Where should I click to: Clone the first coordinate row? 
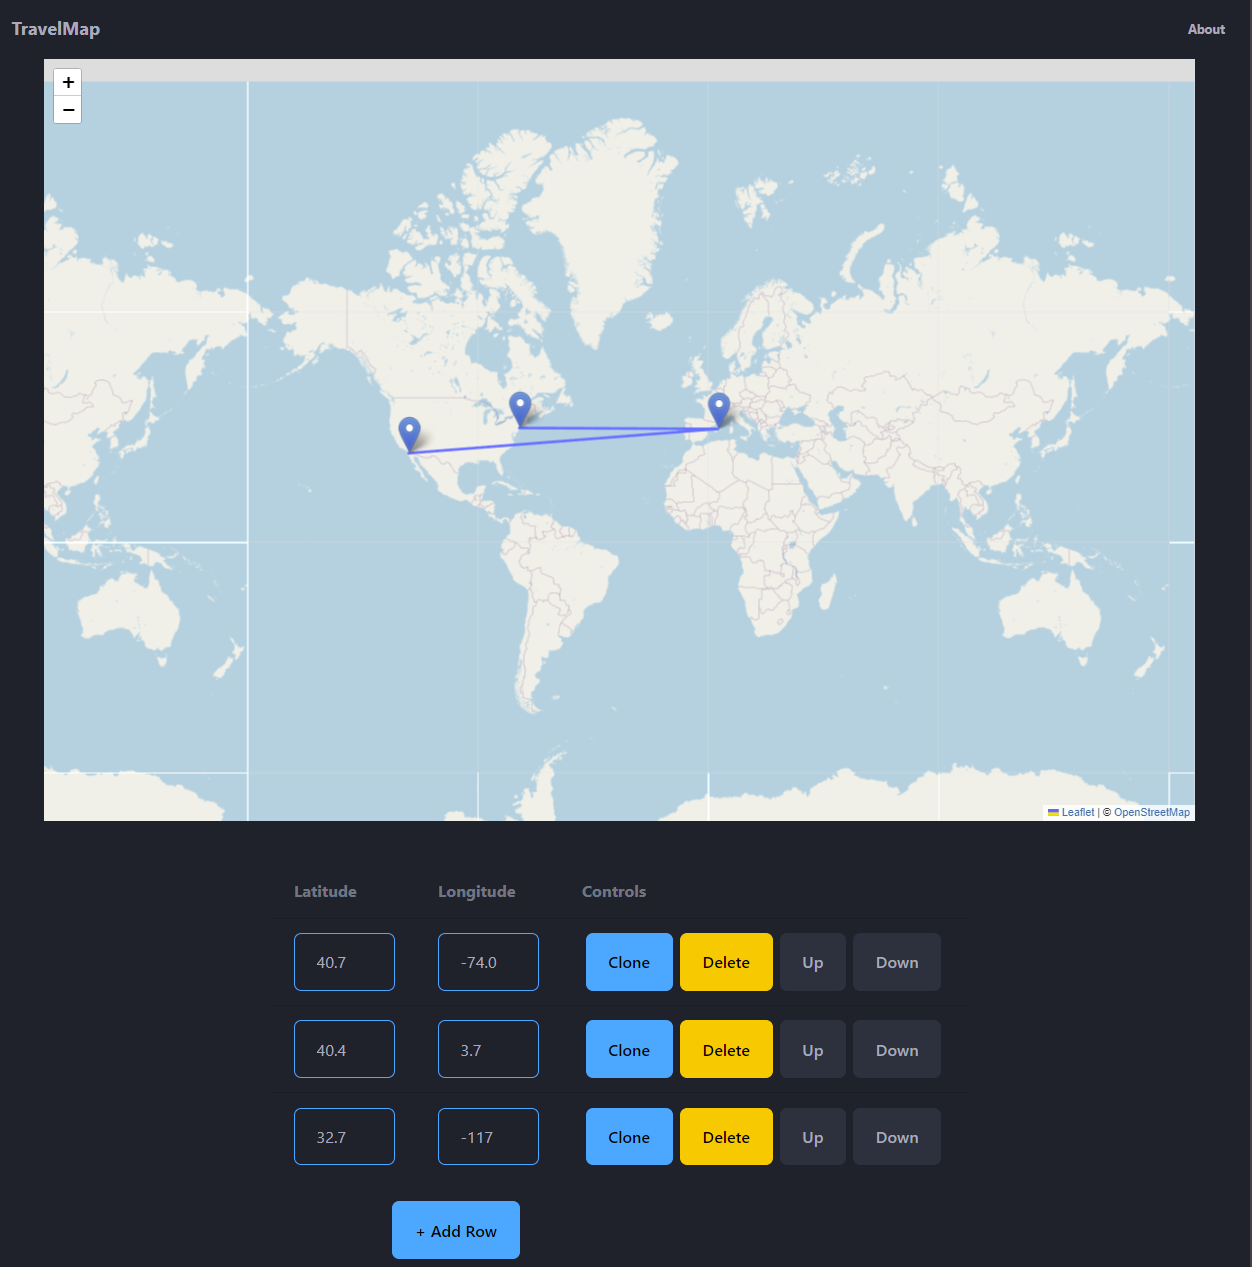click(x=628, y=961)
